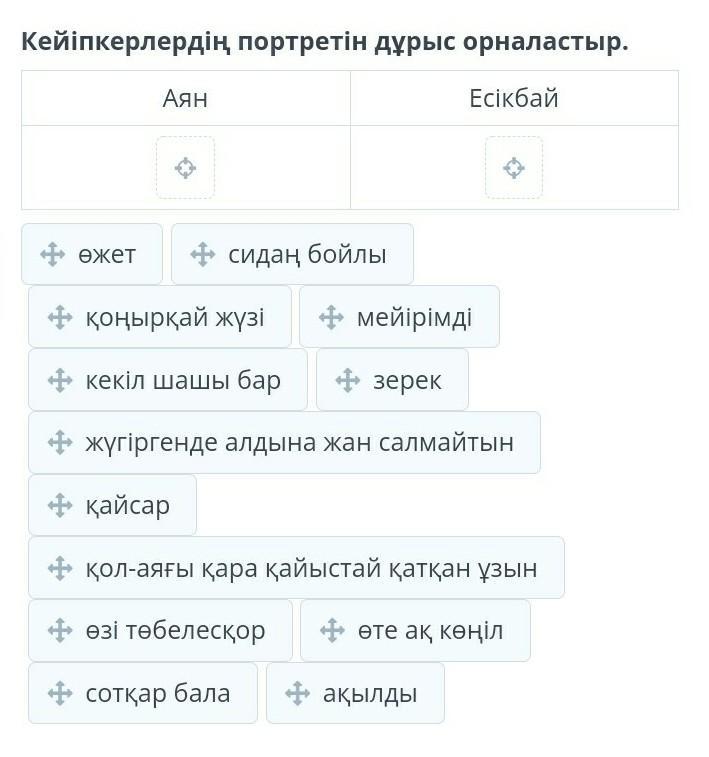Viewport: 709px width, 757px height.
Task: Select жүгіргенде алдына жан салмайтын chip
Action: (x=284, y=442)
